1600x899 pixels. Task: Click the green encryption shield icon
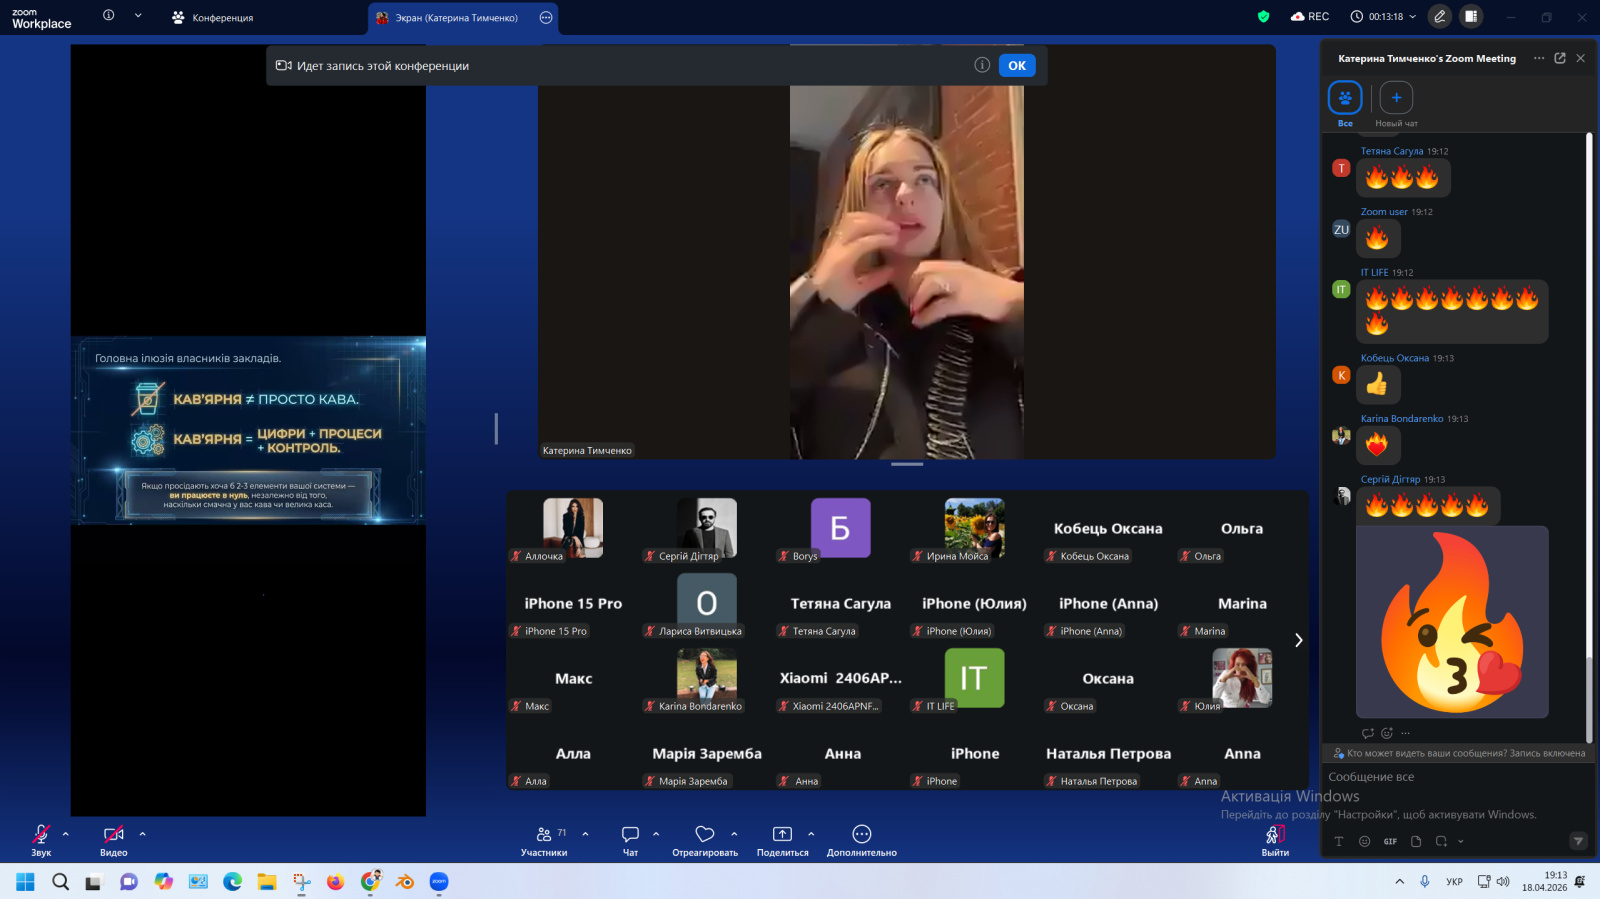pyautogui.click(x=1263, y=17)
